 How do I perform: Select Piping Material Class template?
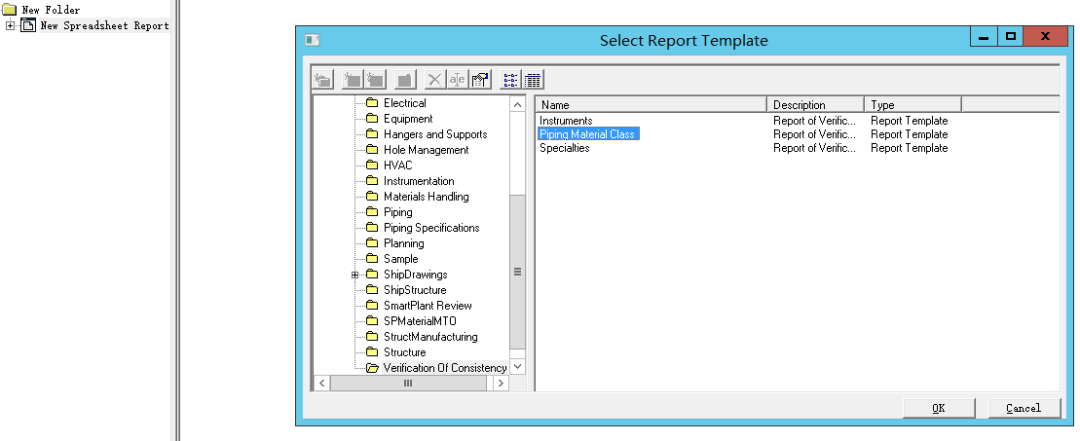[588, 134]
